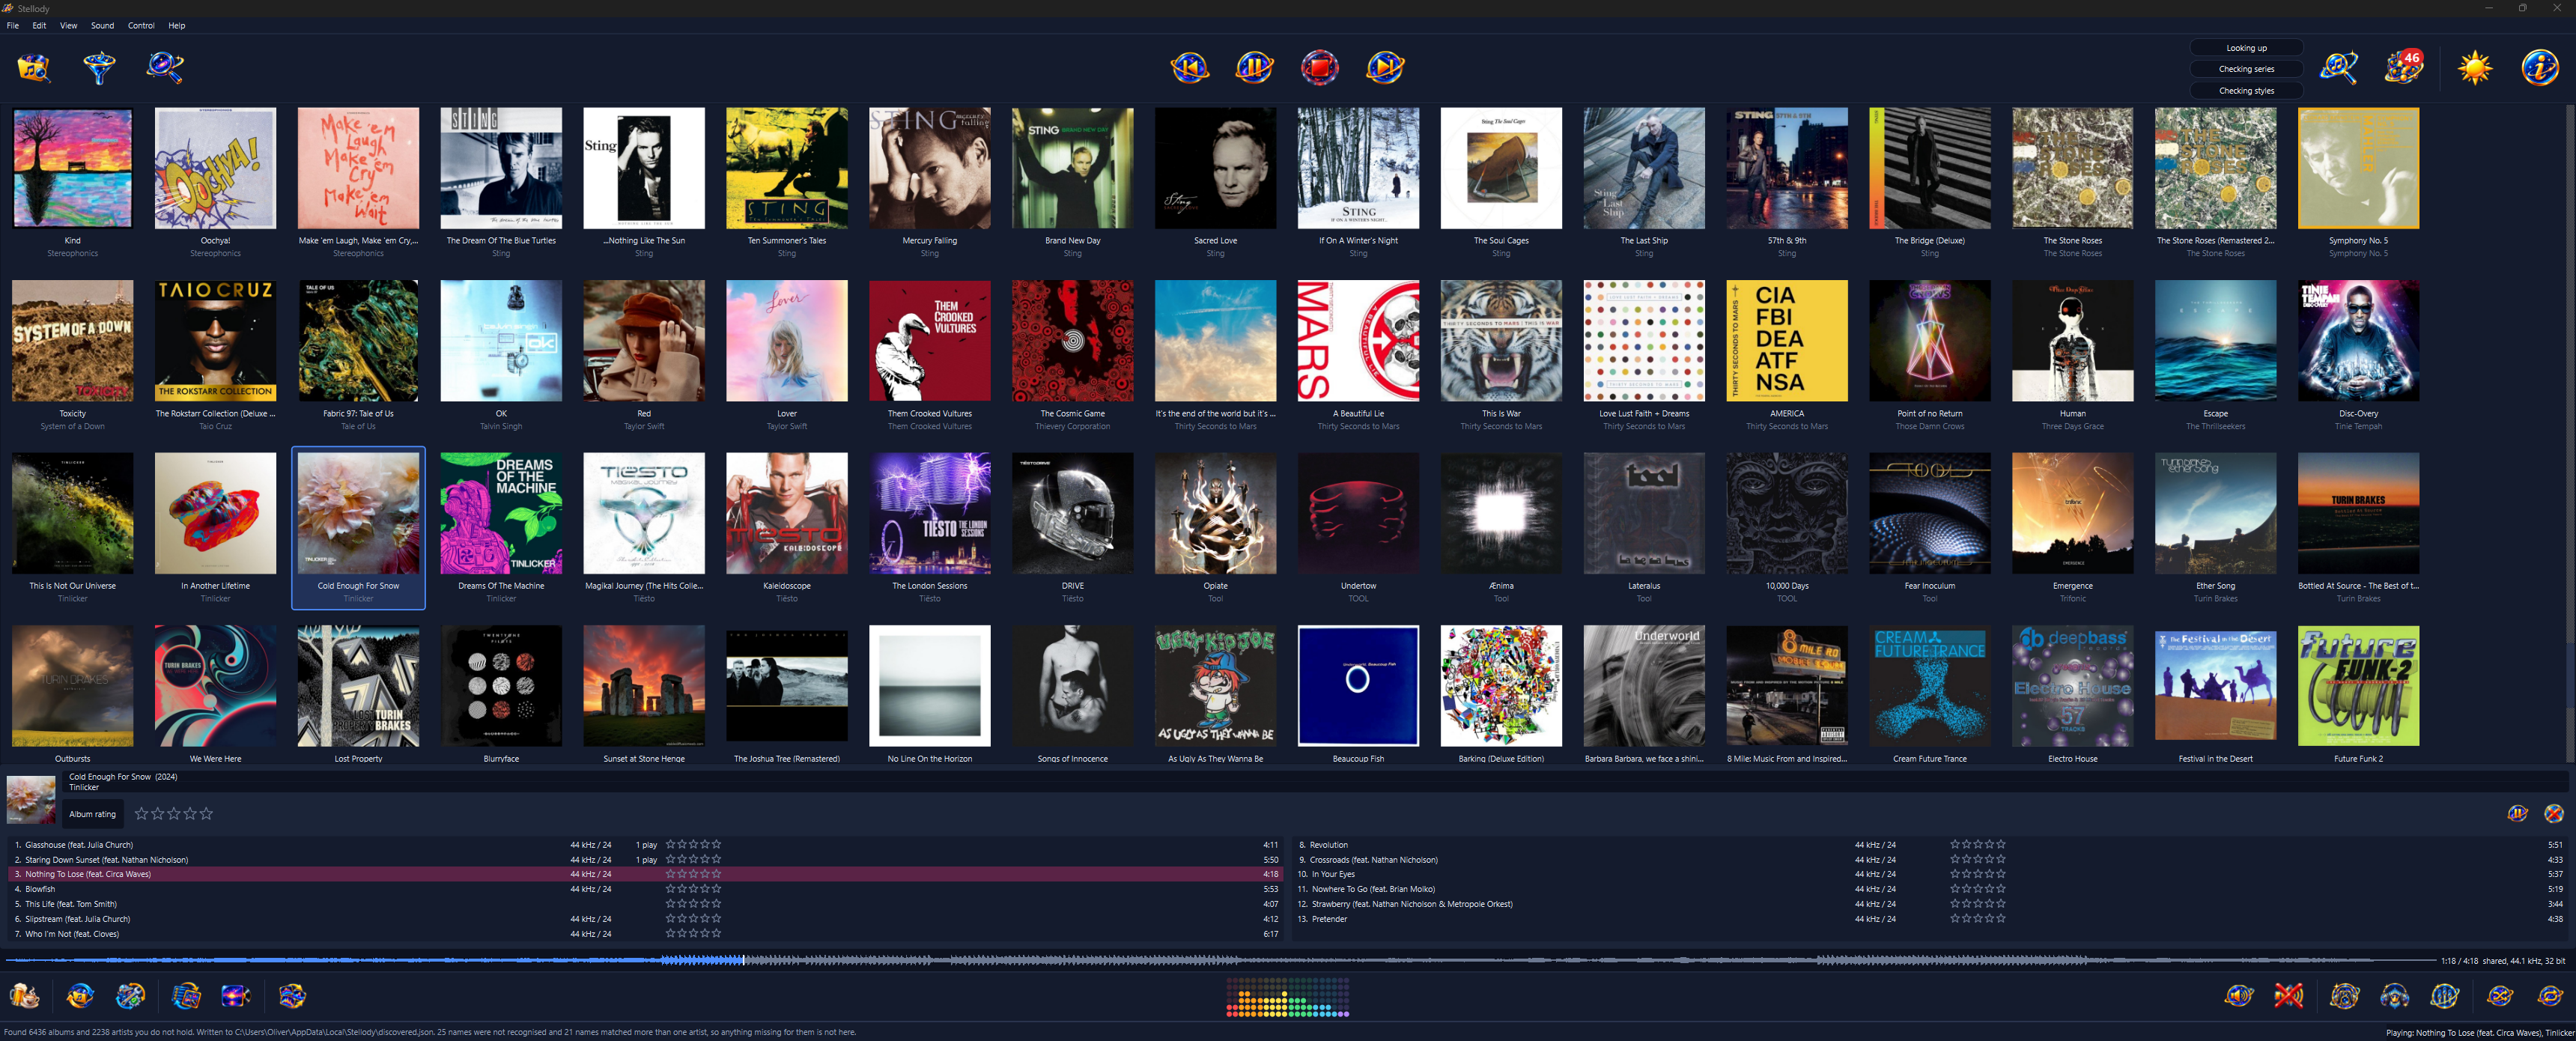Image resolution: width=2576 pixels, height=1041 pixels.
Task: Select track 4 Blowfish
Action: pos(644,889)
